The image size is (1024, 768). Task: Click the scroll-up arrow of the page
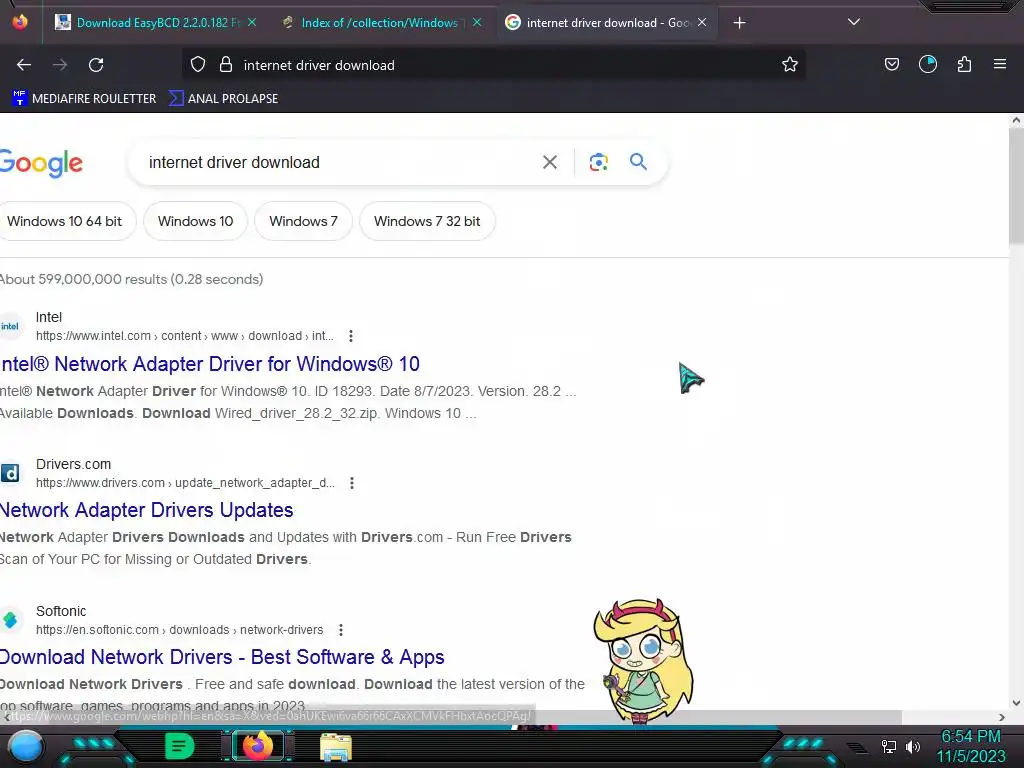pos(1016,120)
